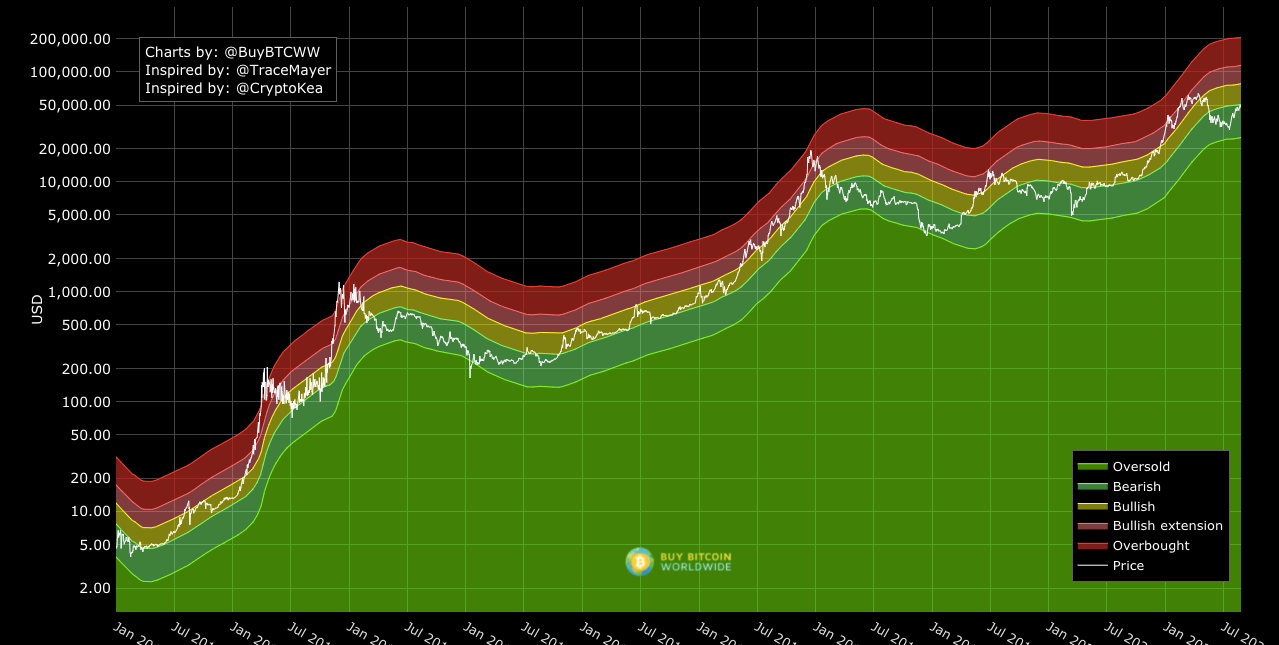Click the 200,000.00 y-axis tick label

(x=69, y=39)
